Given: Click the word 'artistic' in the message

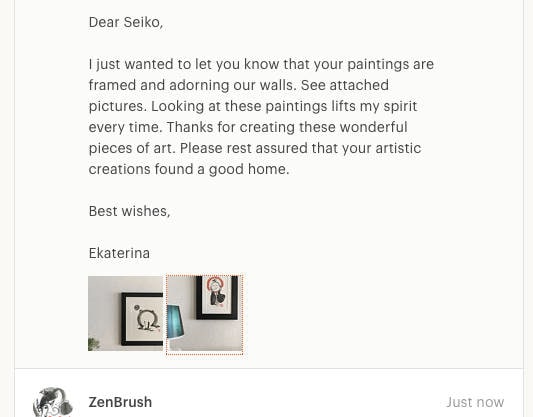Looking at the screenshot, I should pyautogui.click(x=398, y=148).
